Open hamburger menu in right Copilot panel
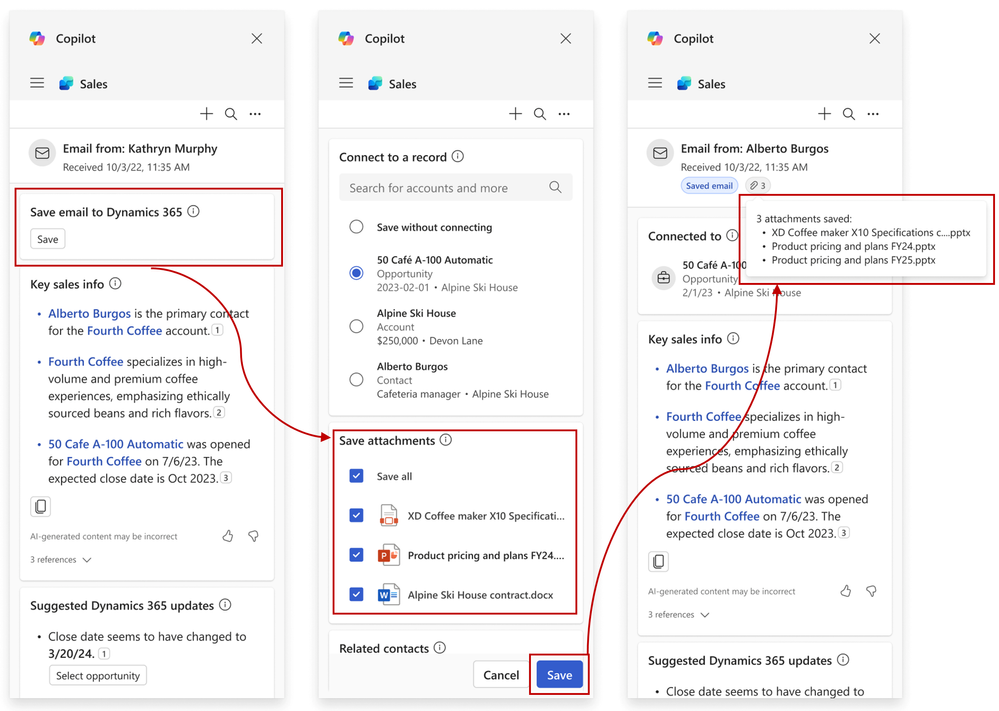The height and width of the screenshot is (711, 999). (655, 83)
